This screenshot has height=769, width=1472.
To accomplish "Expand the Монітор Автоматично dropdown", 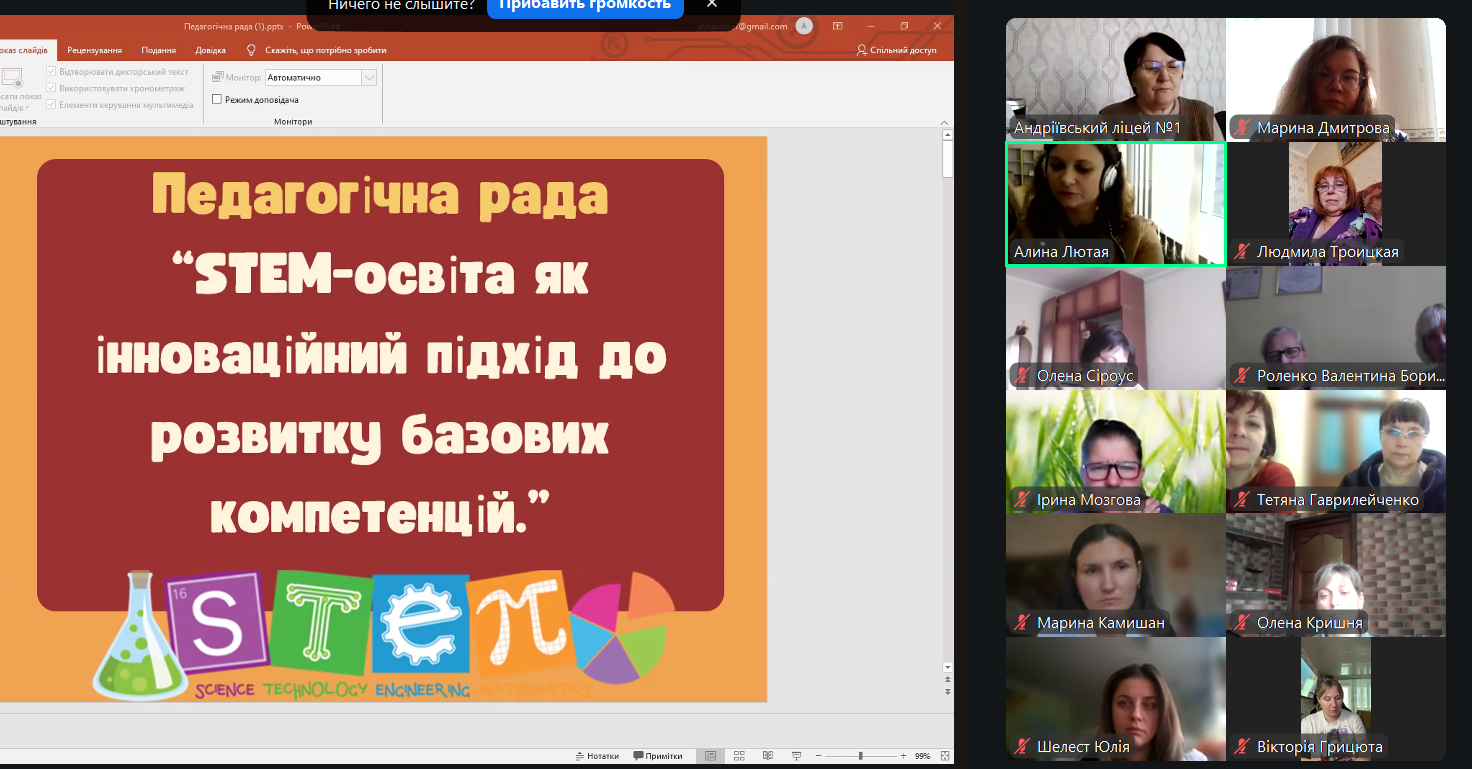I will pos(369,77).
